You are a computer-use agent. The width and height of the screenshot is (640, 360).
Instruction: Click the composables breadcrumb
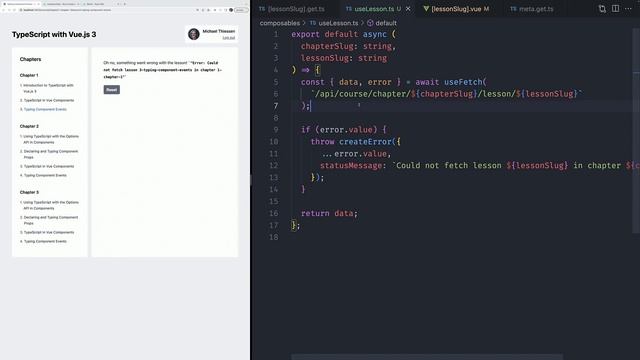[280, 23]
